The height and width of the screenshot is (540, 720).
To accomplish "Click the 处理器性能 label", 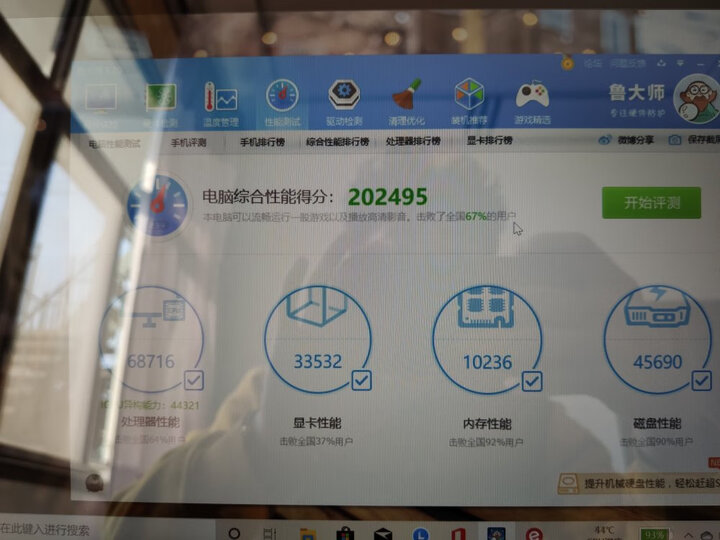I will point(150,422).
